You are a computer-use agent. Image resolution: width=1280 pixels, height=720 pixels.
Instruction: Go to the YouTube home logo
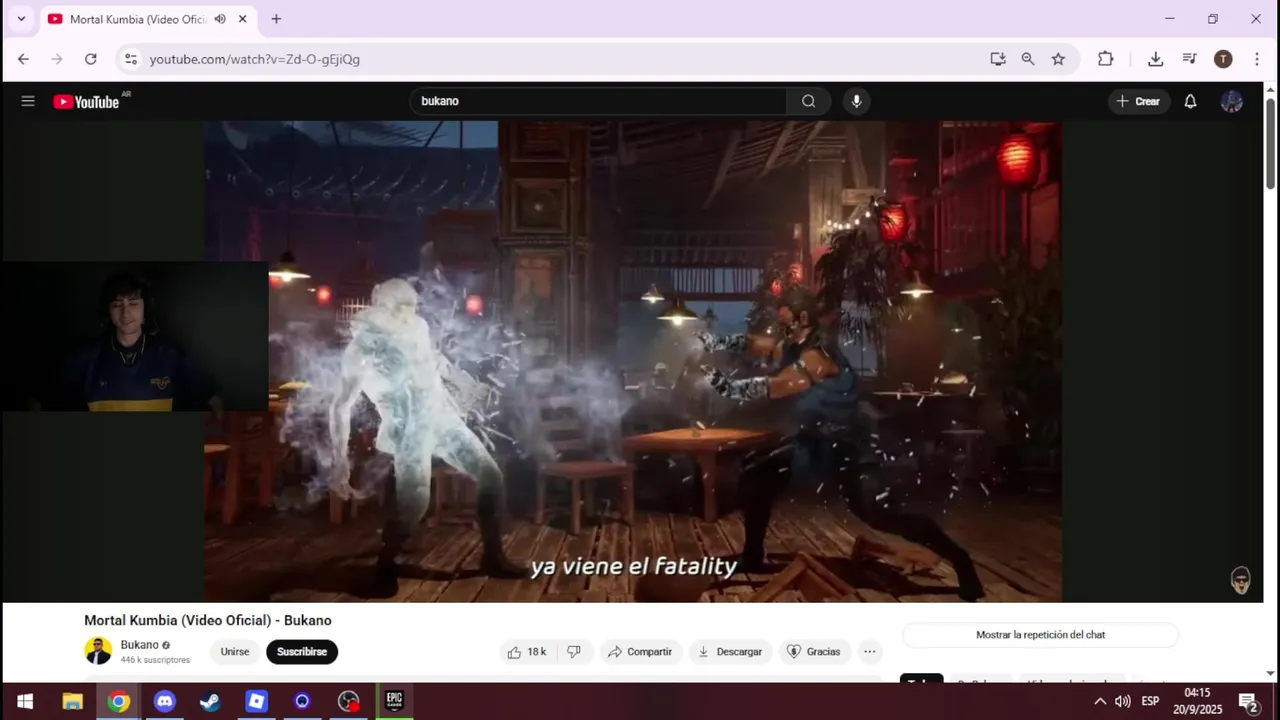[86, 101]
